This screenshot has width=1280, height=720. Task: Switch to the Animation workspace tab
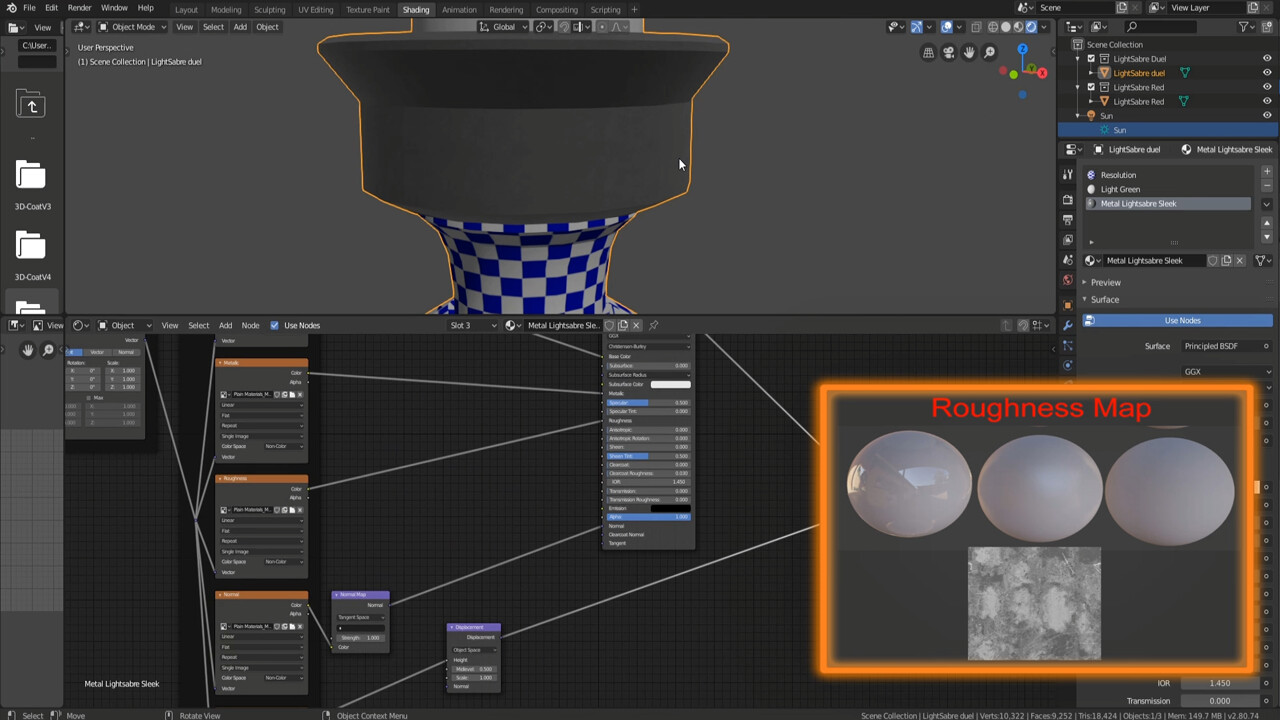pyautogui.click(x=459, y=9)
